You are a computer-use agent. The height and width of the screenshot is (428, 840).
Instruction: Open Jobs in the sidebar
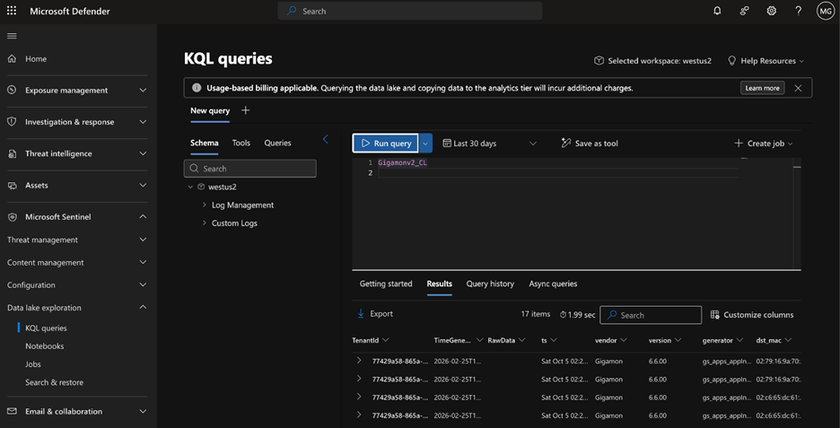[33, 364]
